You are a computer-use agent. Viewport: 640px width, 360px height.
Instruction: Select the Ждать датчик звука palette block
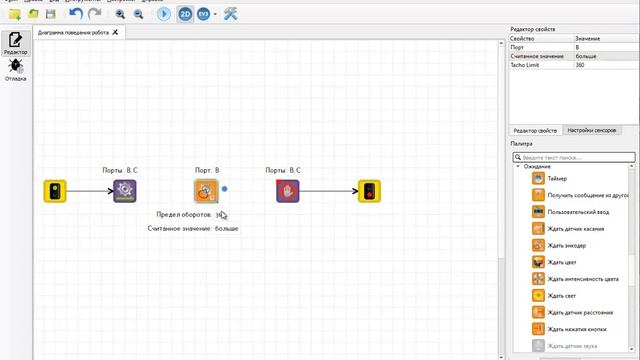tap(564, 346)
